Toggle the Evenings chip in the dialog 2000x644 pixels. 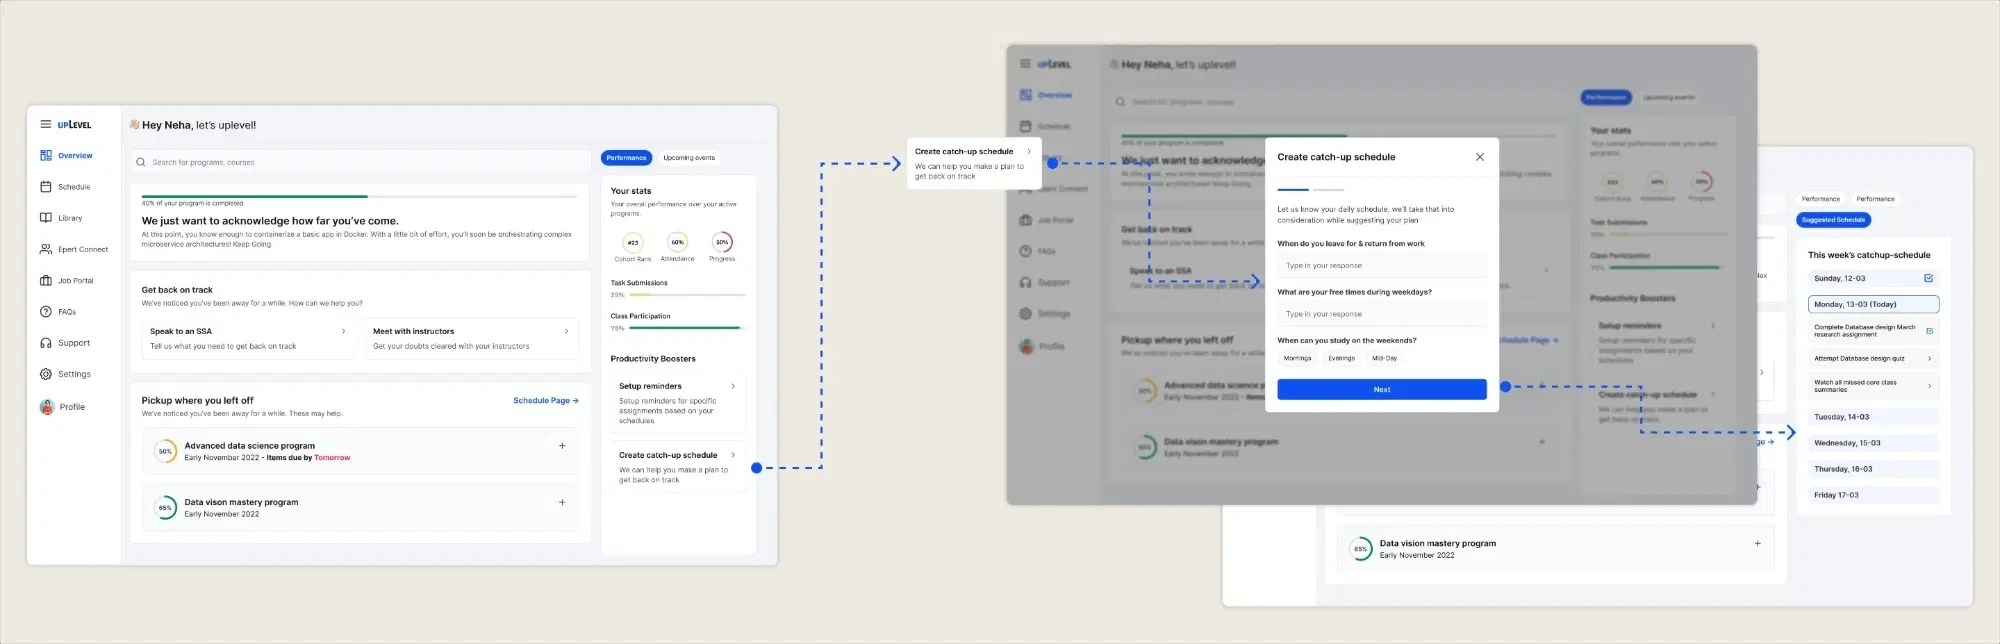coord(1342,358)
